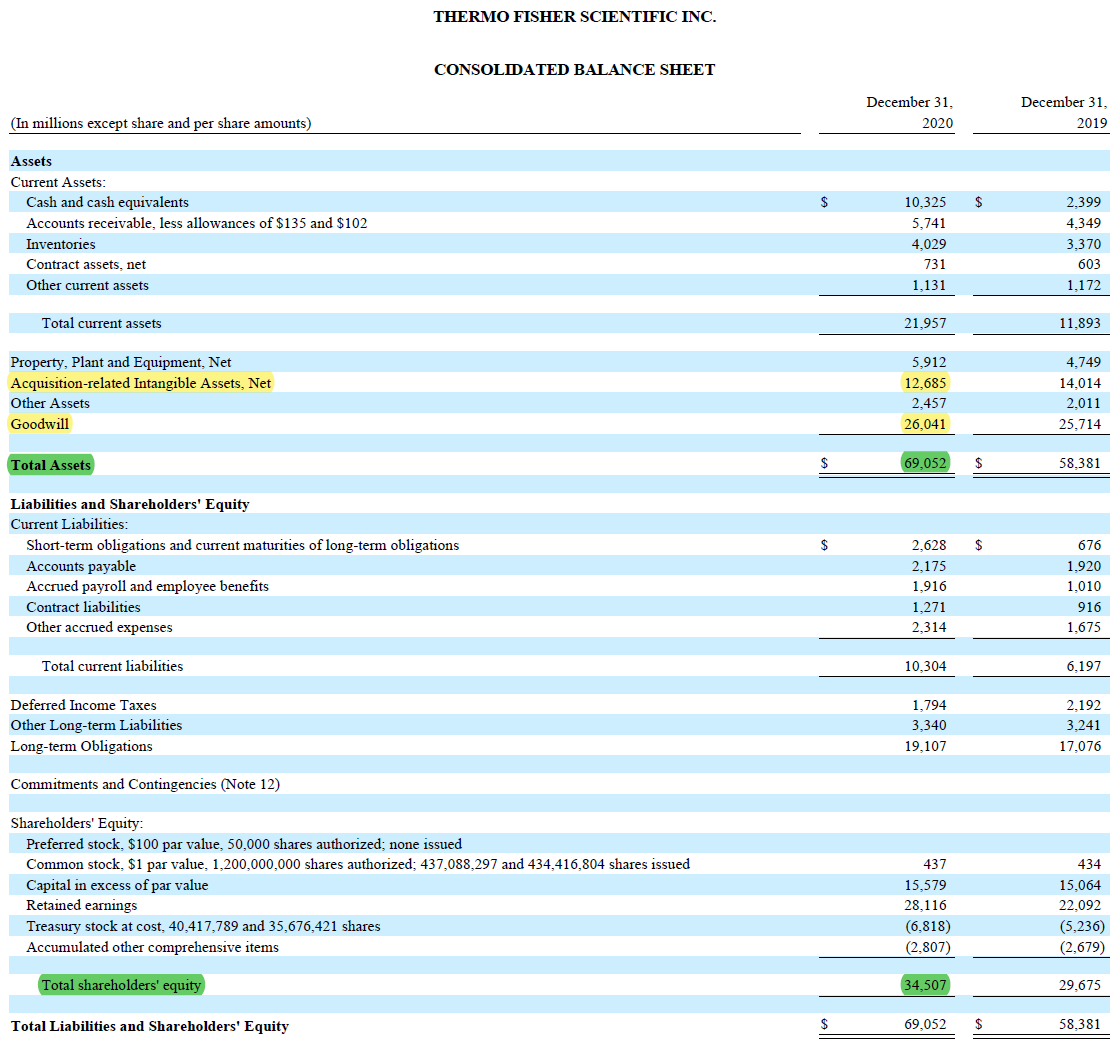This screenshot has height=1045, width=1117.
Task: Select goodwill value 25,714 for 2019
Action: [1079, 424]
